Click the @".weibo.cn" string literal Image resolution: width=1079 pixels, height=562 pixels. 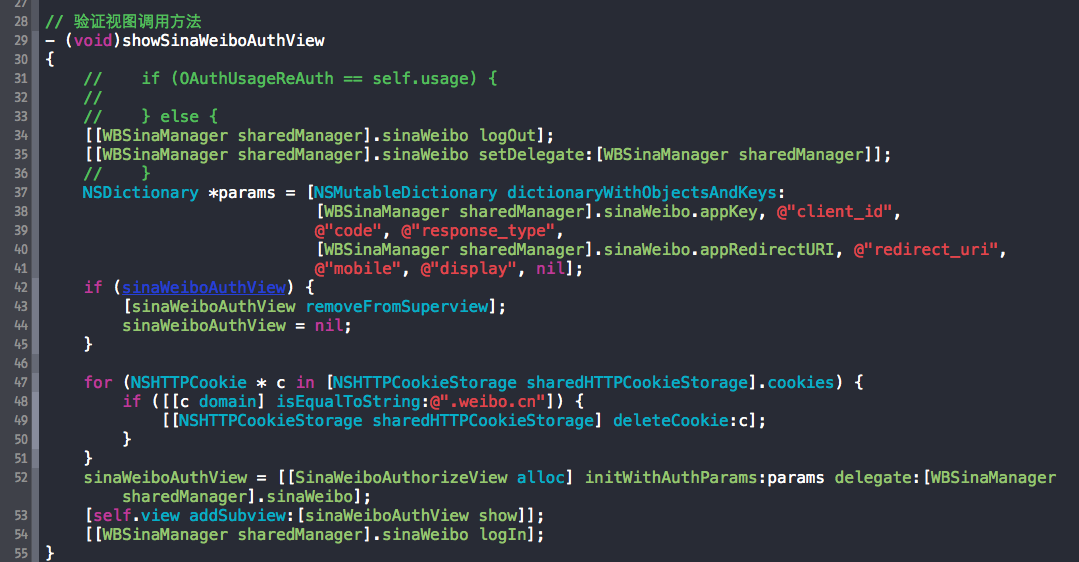[x=488, y=402]
